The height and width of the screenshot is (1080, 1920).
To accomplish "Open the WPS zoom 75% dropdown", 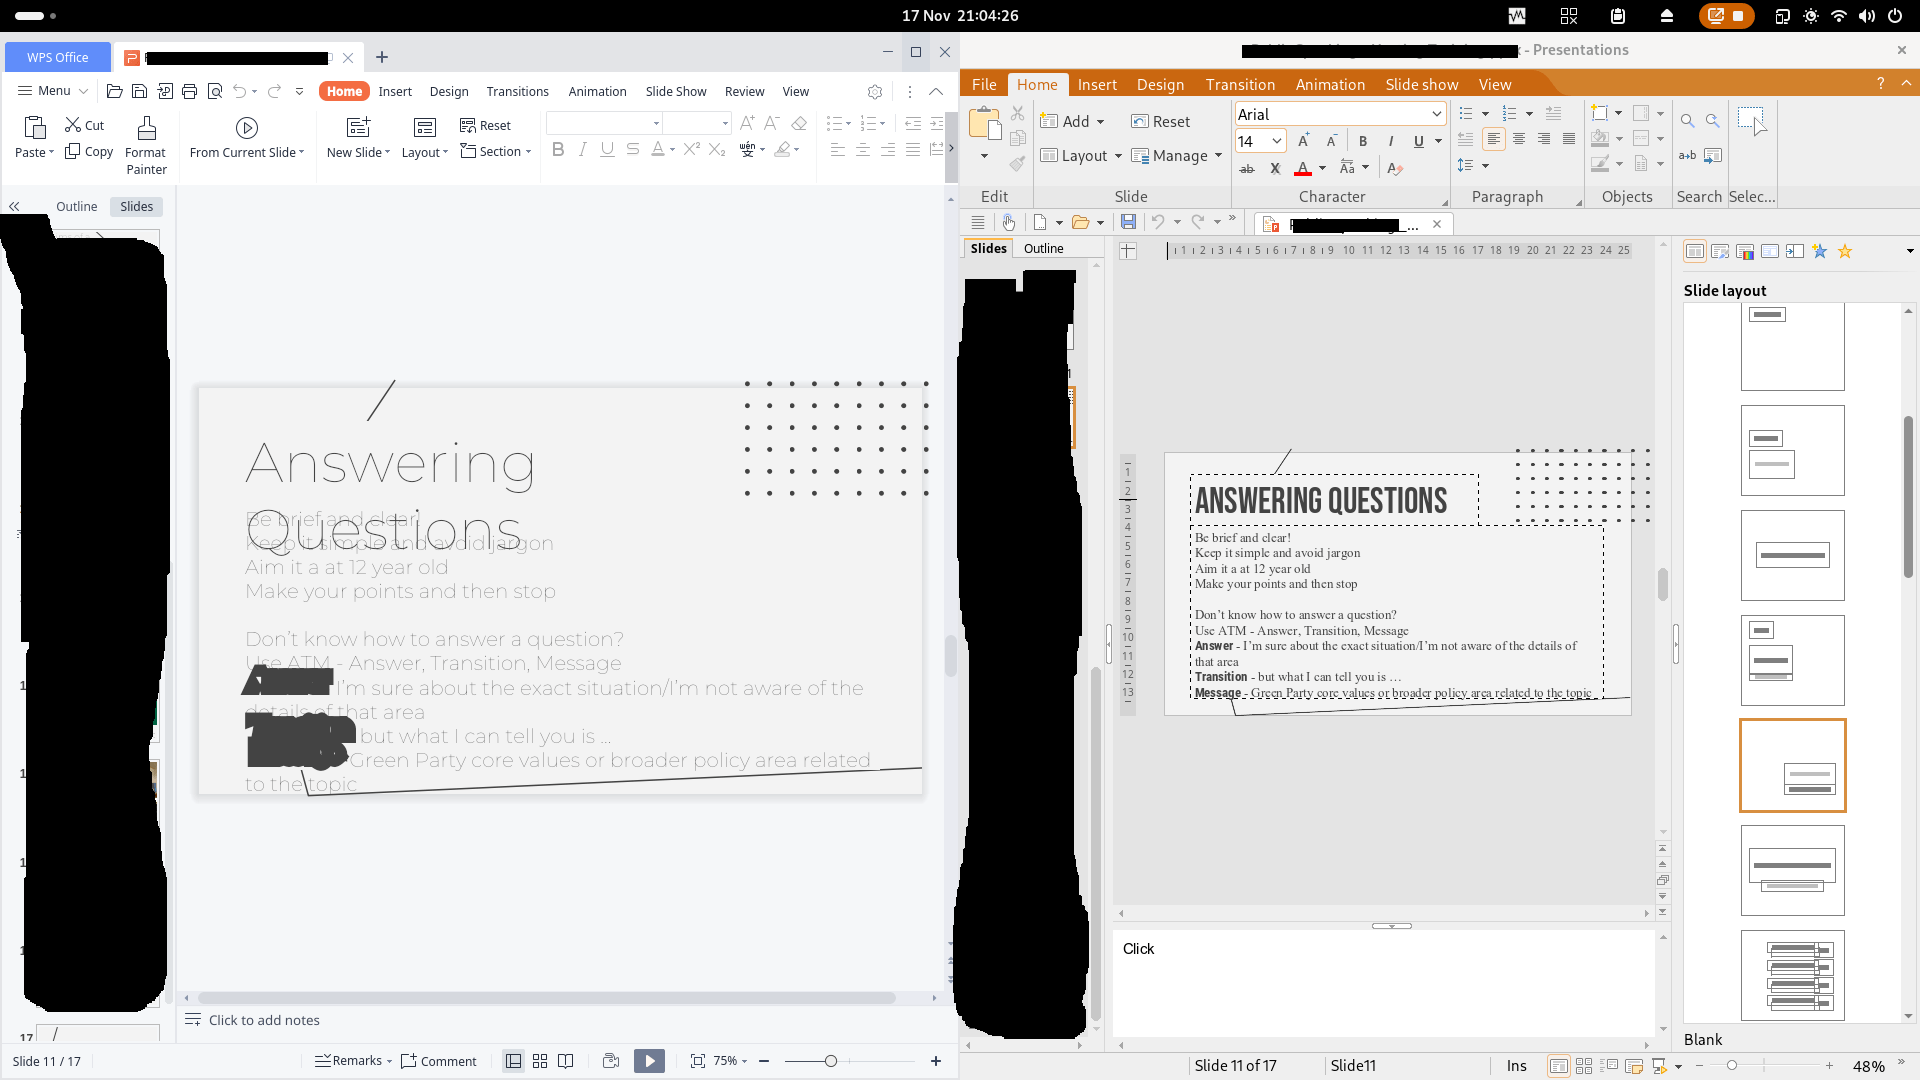I will tap(744, 1061).
